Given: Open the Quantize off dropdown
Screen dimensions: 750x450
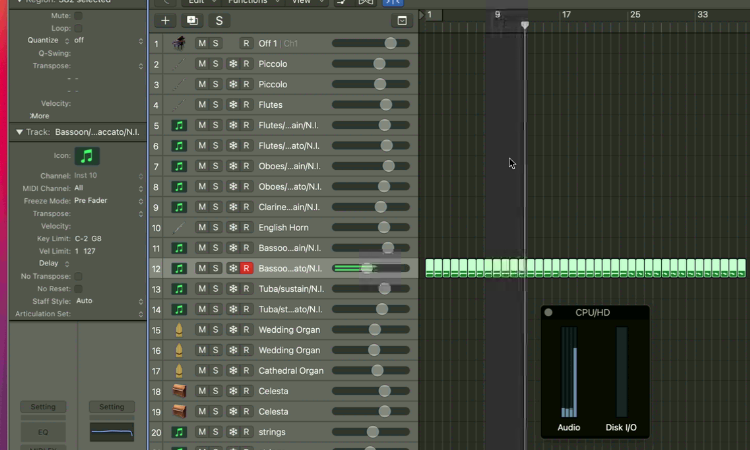Looking at the screenshot, I should (x=108, y=41).
